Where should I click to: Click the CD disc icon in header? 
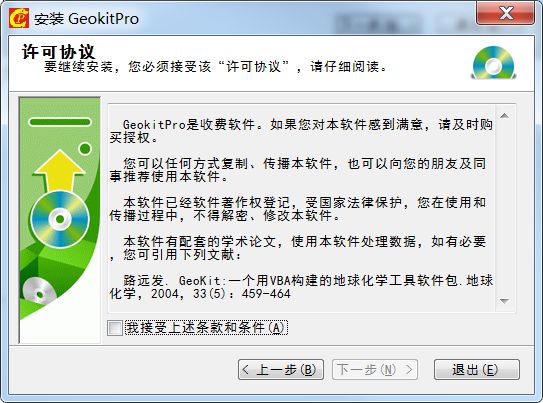(x=494, y=63)
